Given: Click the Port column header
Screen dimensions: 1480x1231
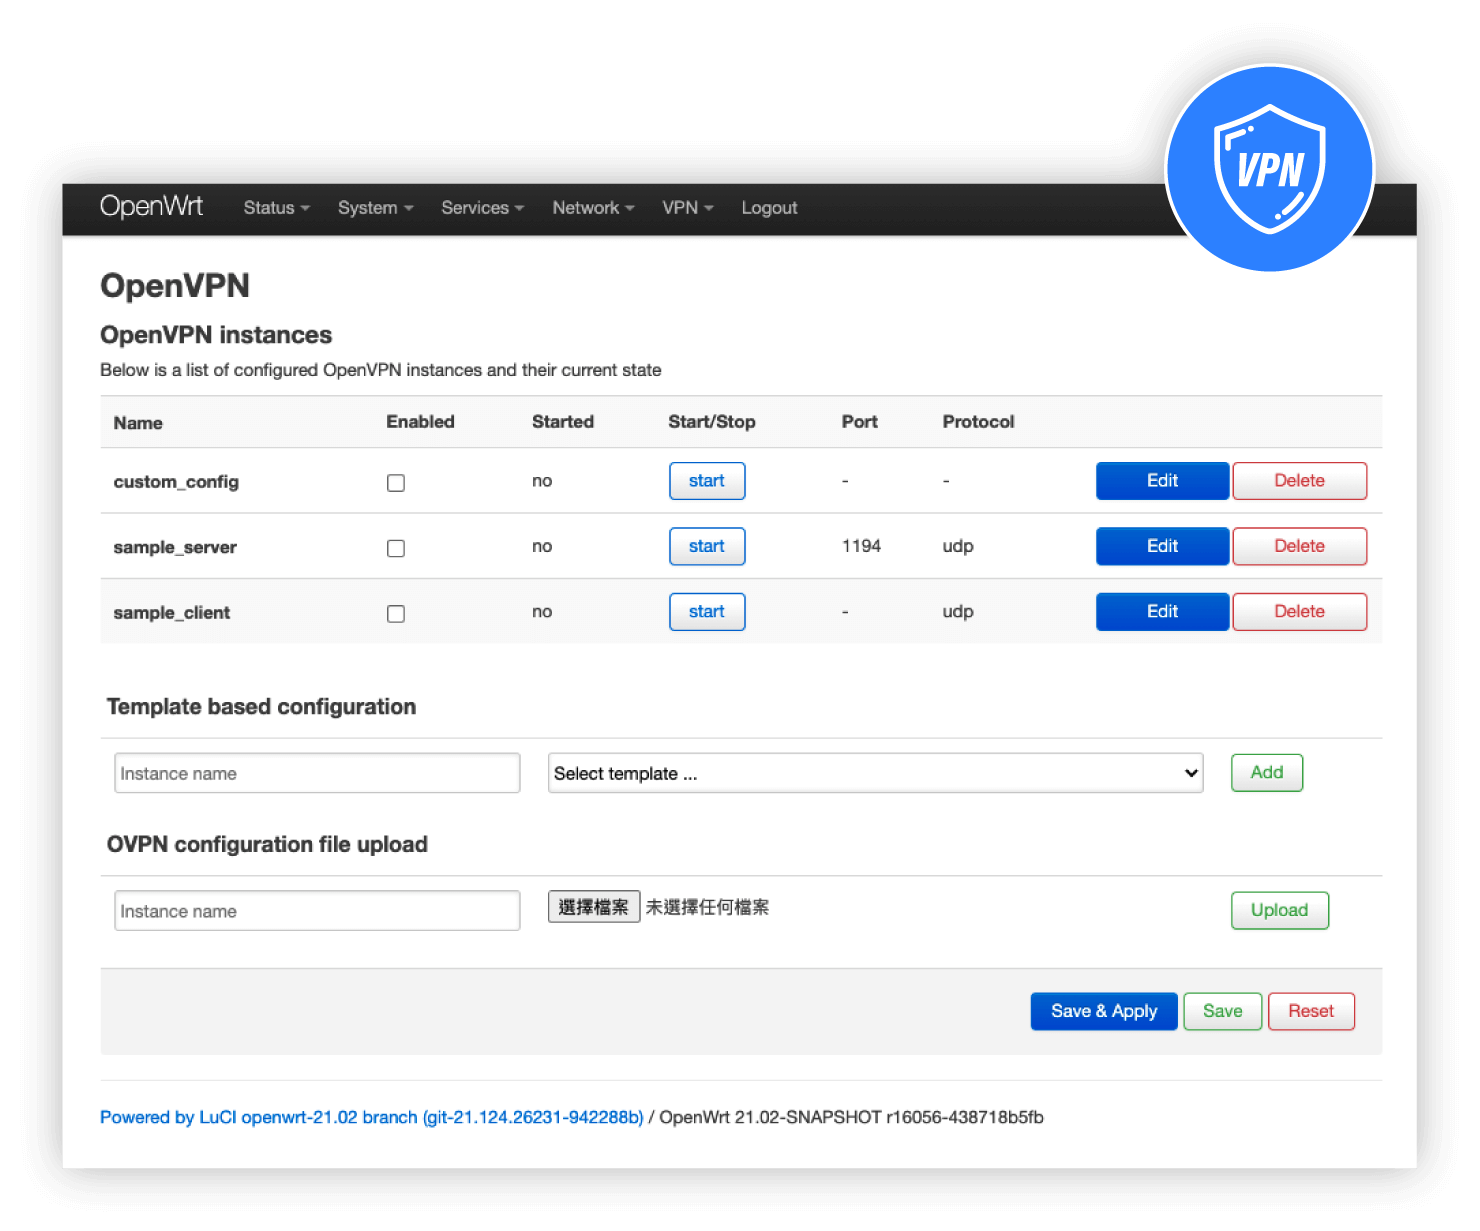Looking at the screenshot, I should 860,422.
